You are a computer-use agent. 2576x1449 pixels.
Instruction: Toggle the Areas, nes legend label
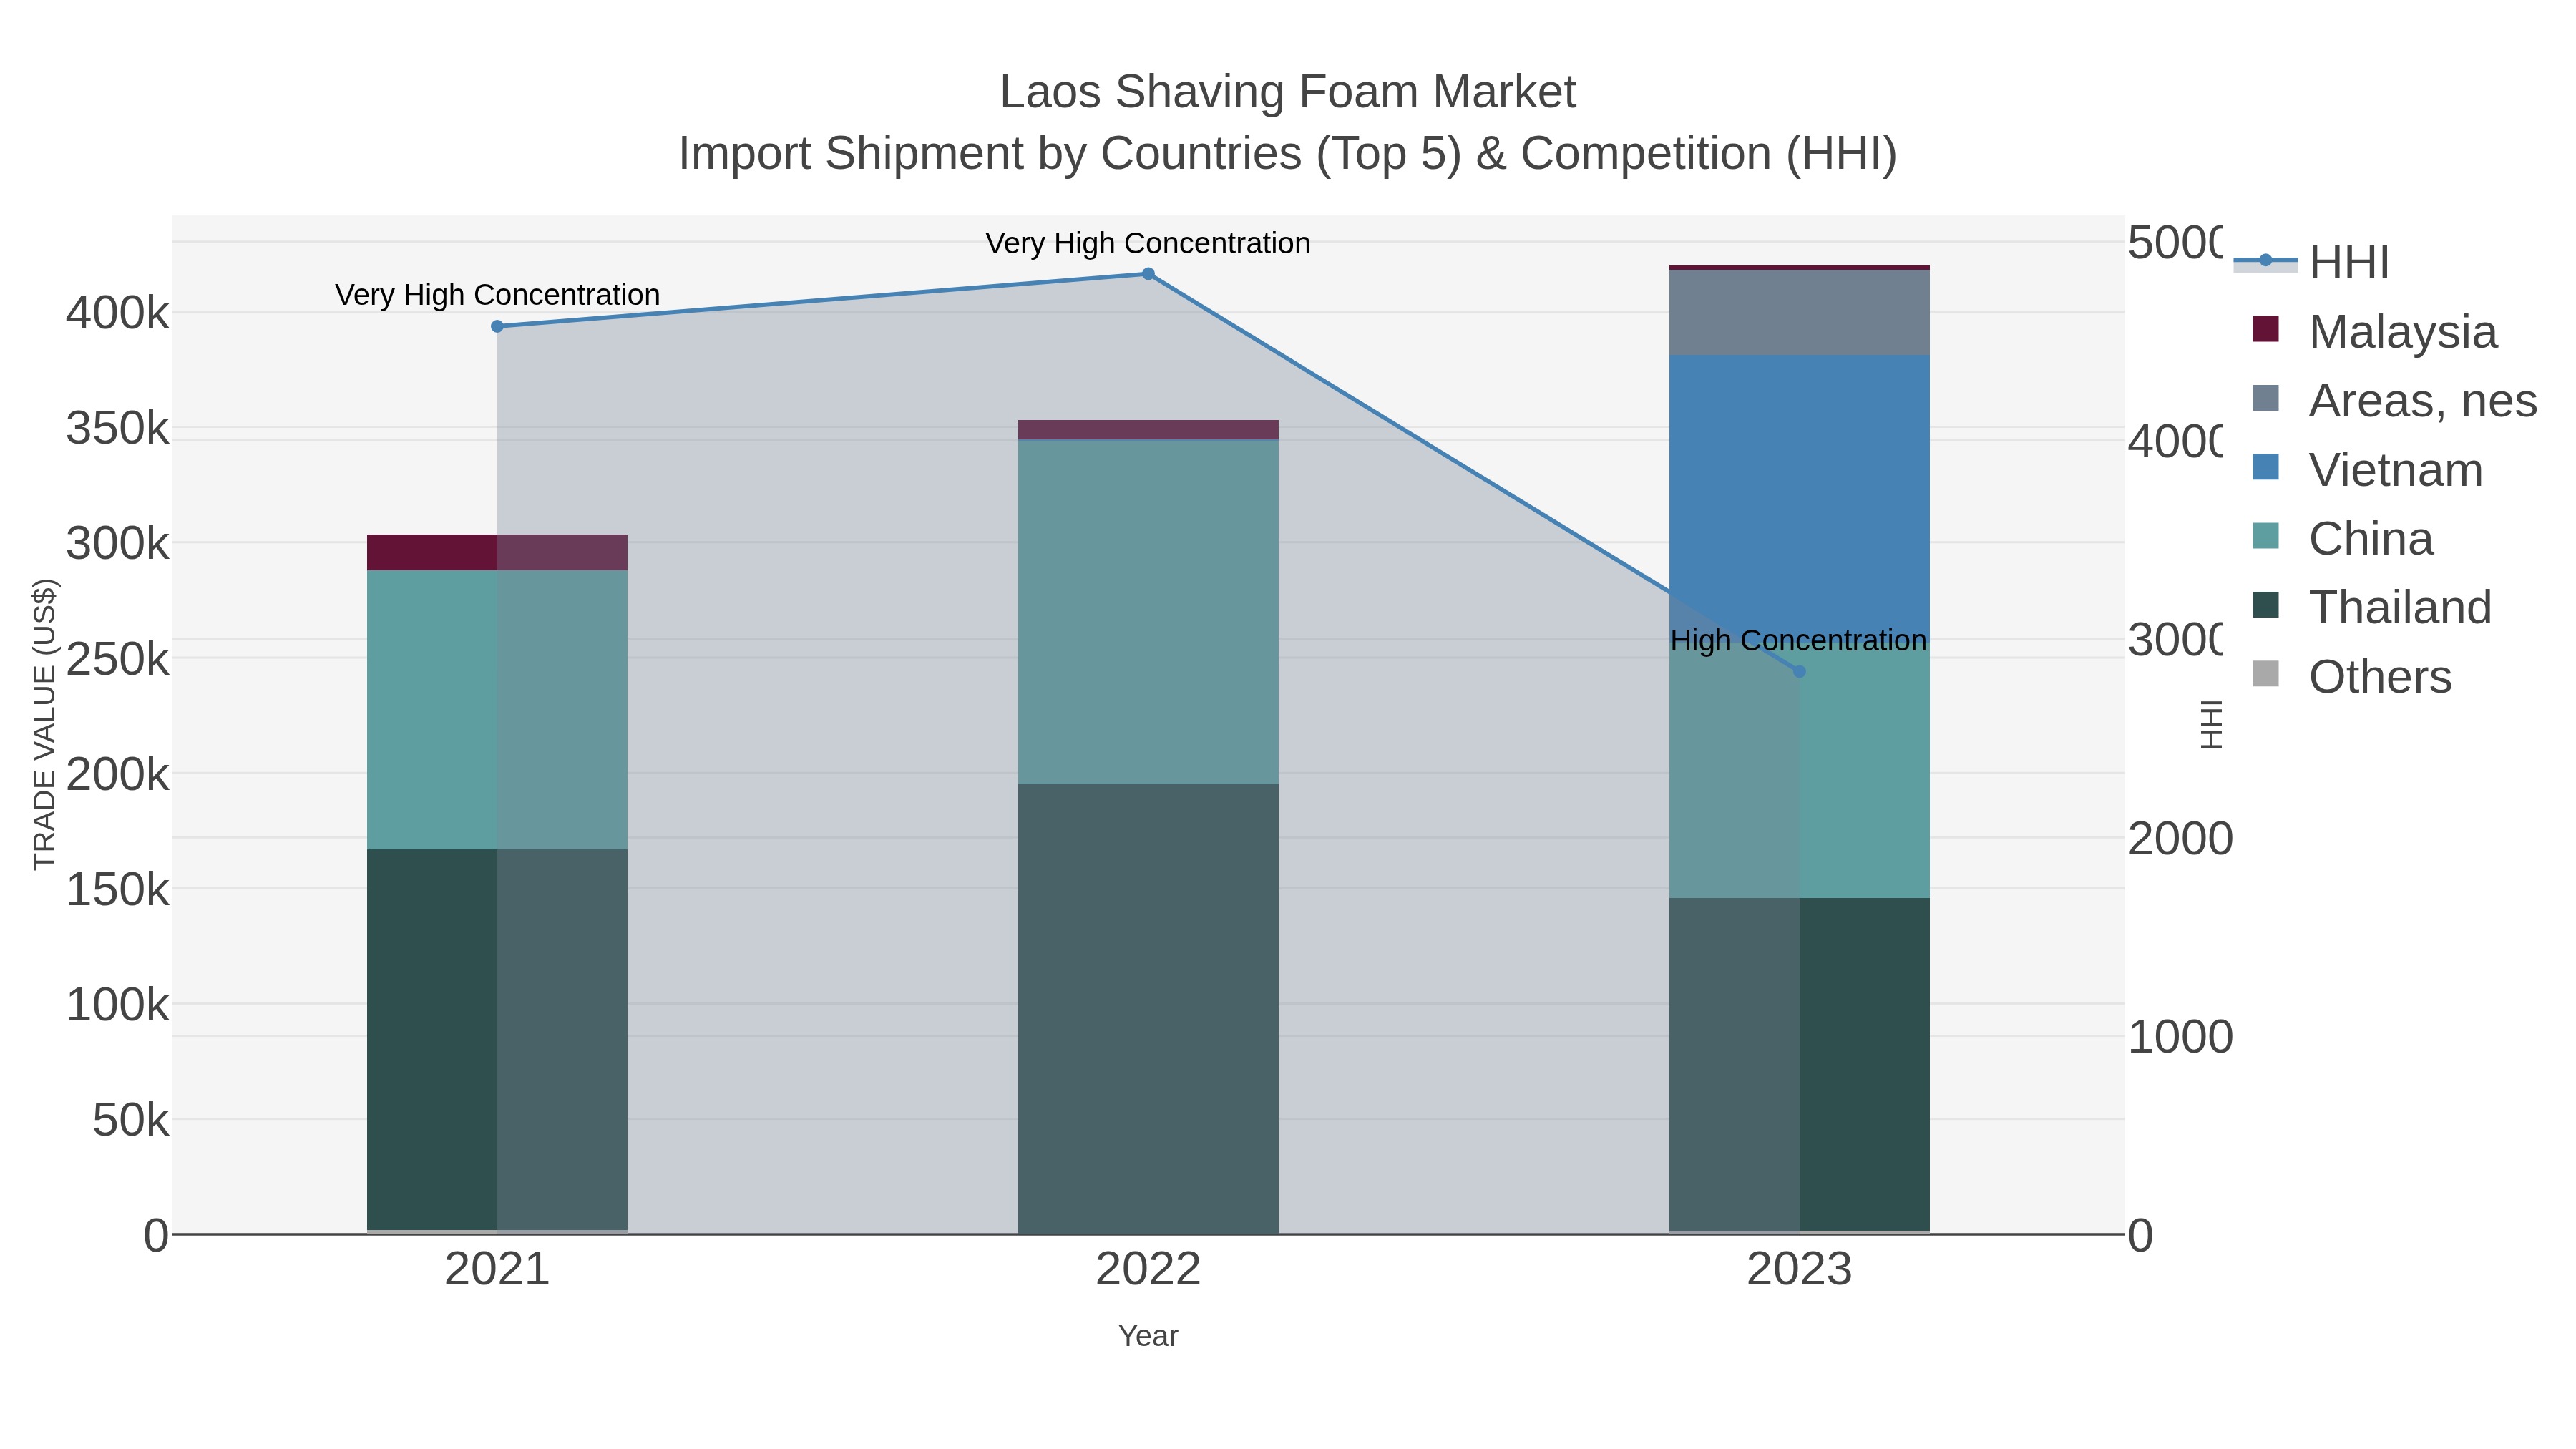(x=2423, y=401)
